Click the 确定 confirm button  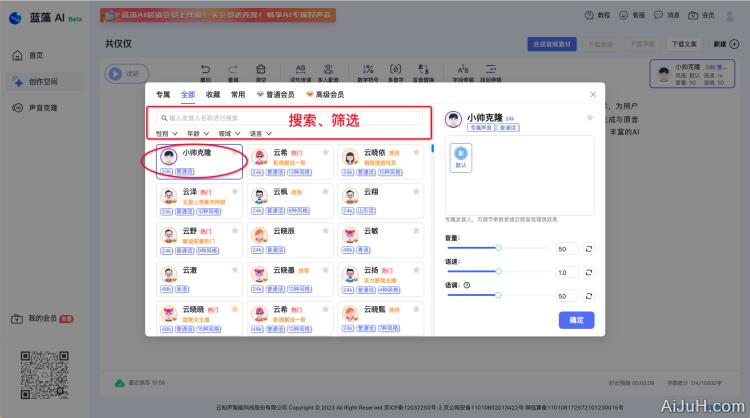click(576, 320)
